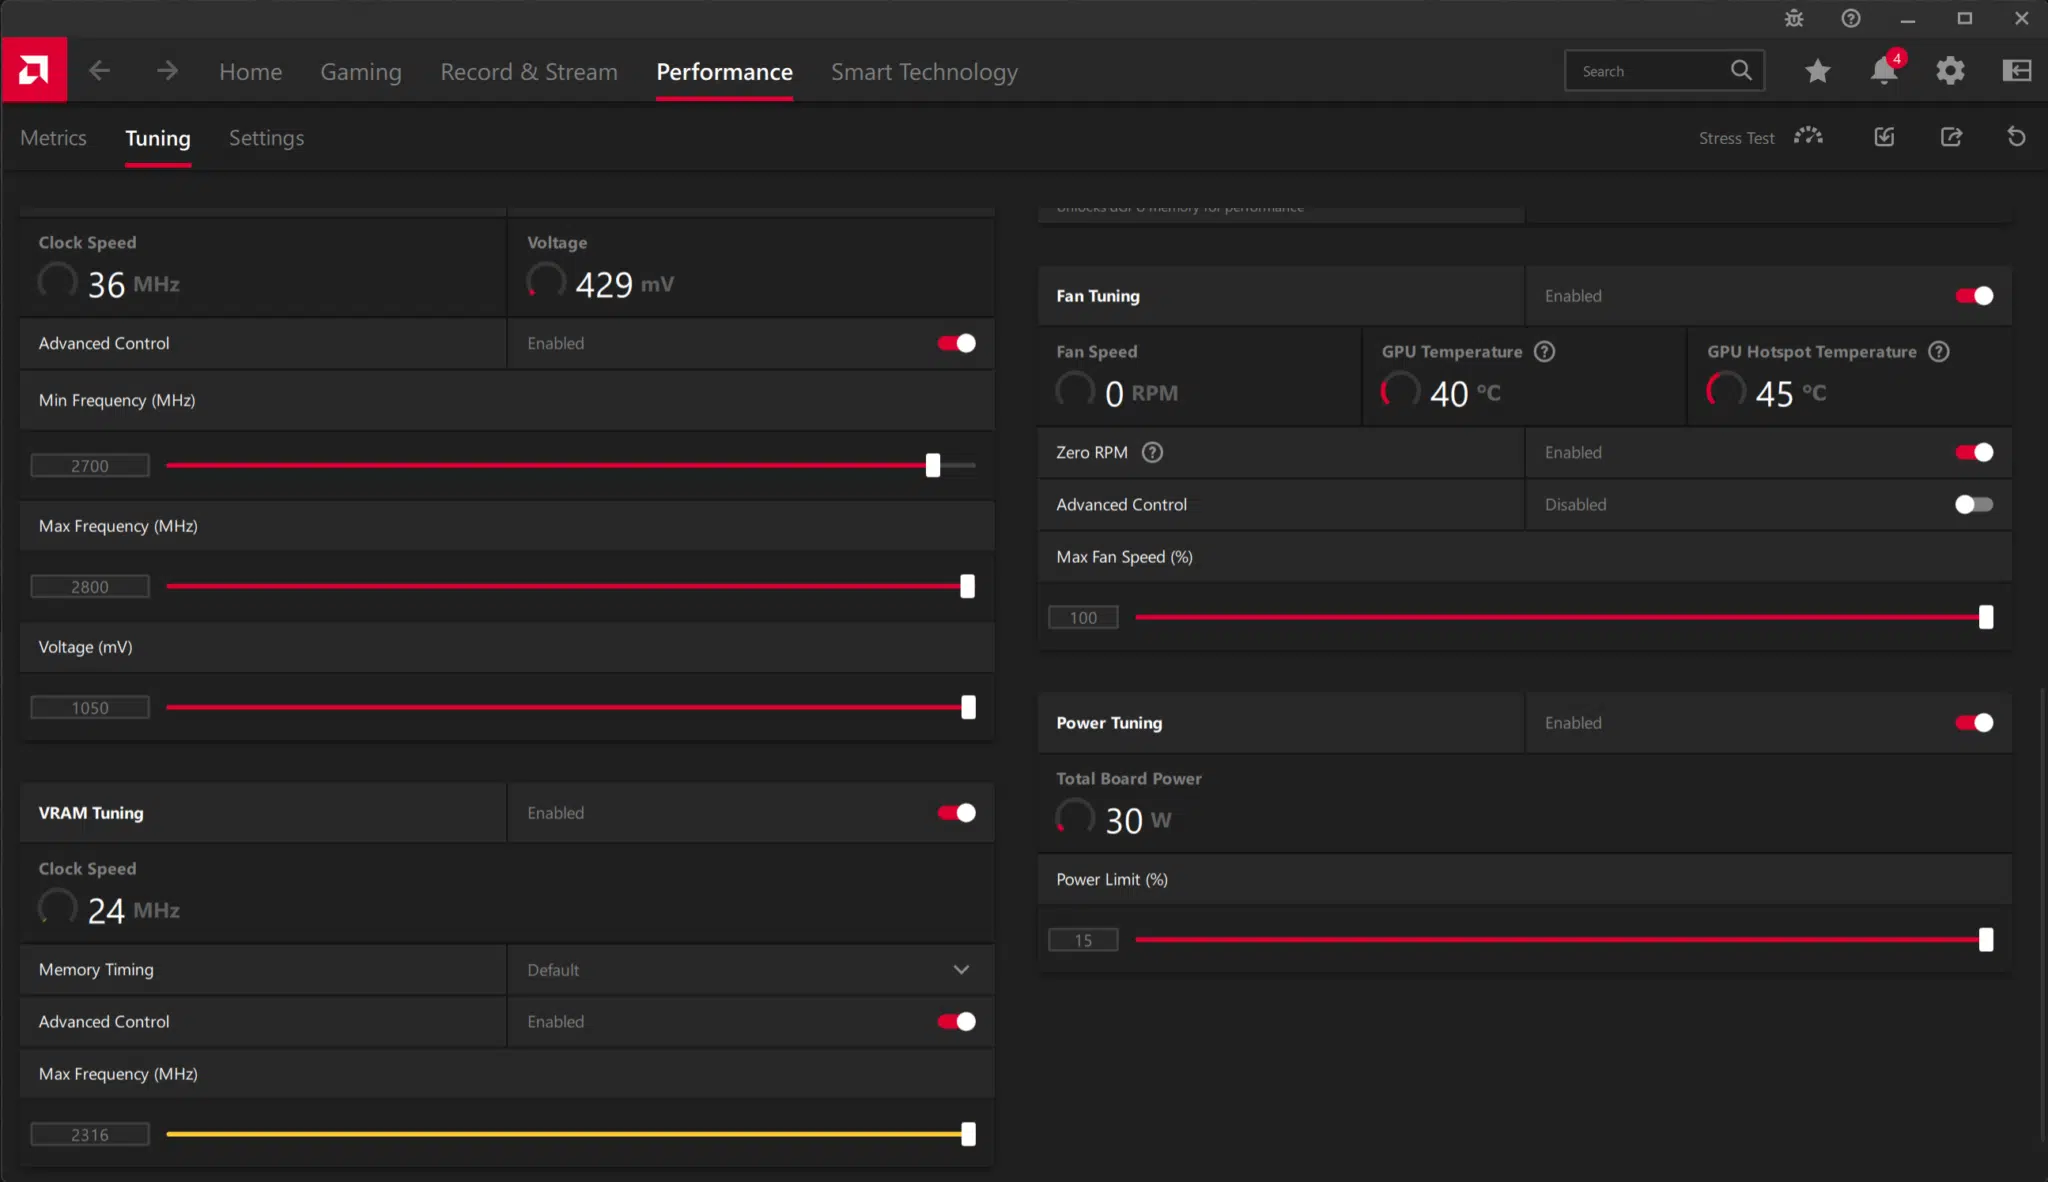Viewport: 2048px width, 1182px height.
Task: Click the VRAM 2316 frequency value box
Action: (x=90, y=1135)
